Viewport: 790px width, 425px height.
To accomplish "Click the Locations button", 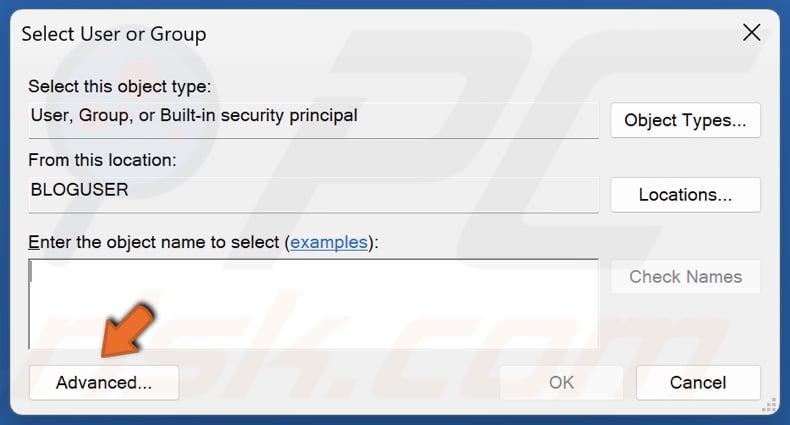I will coord(685,194).
